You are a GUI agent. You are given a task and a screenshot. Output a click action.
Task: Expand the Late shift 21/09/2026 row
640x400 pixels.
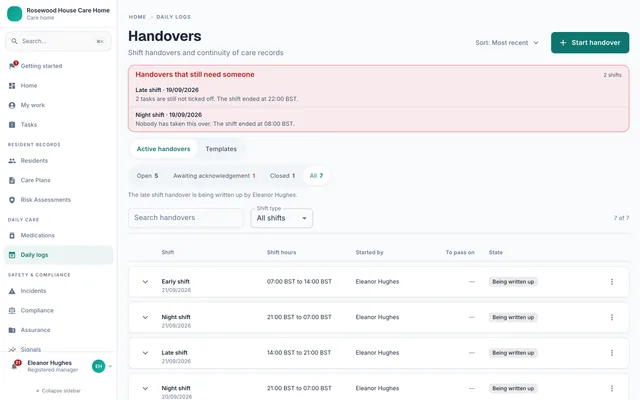click(145, 353)
